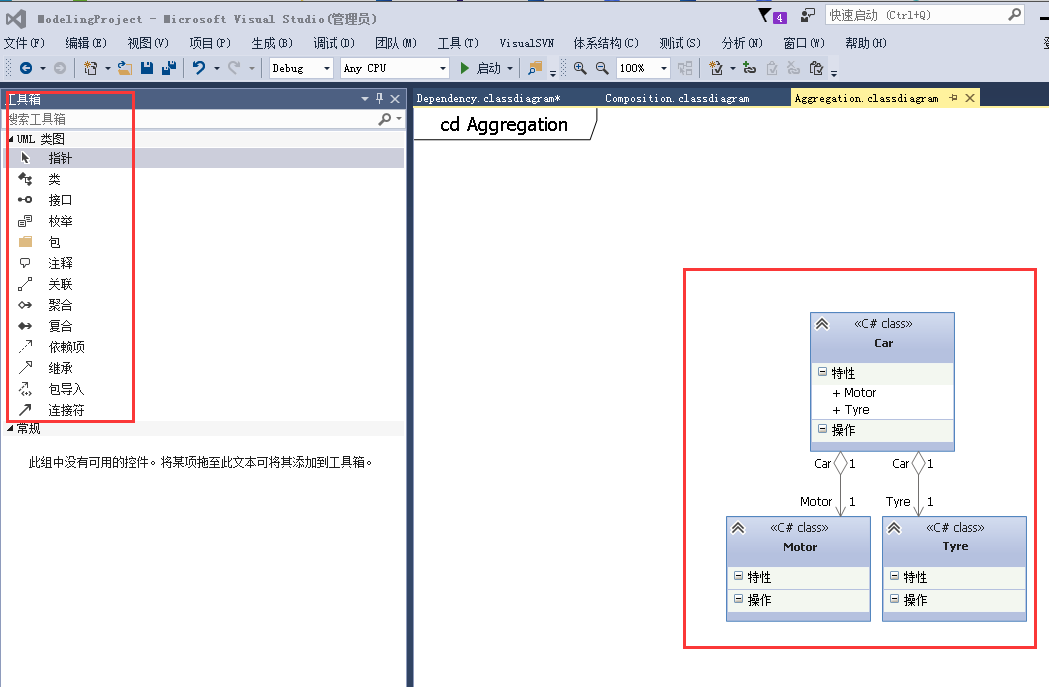Collapse the UML 类图 toolbox group
1049x687 pixels.
coord(11,139)
